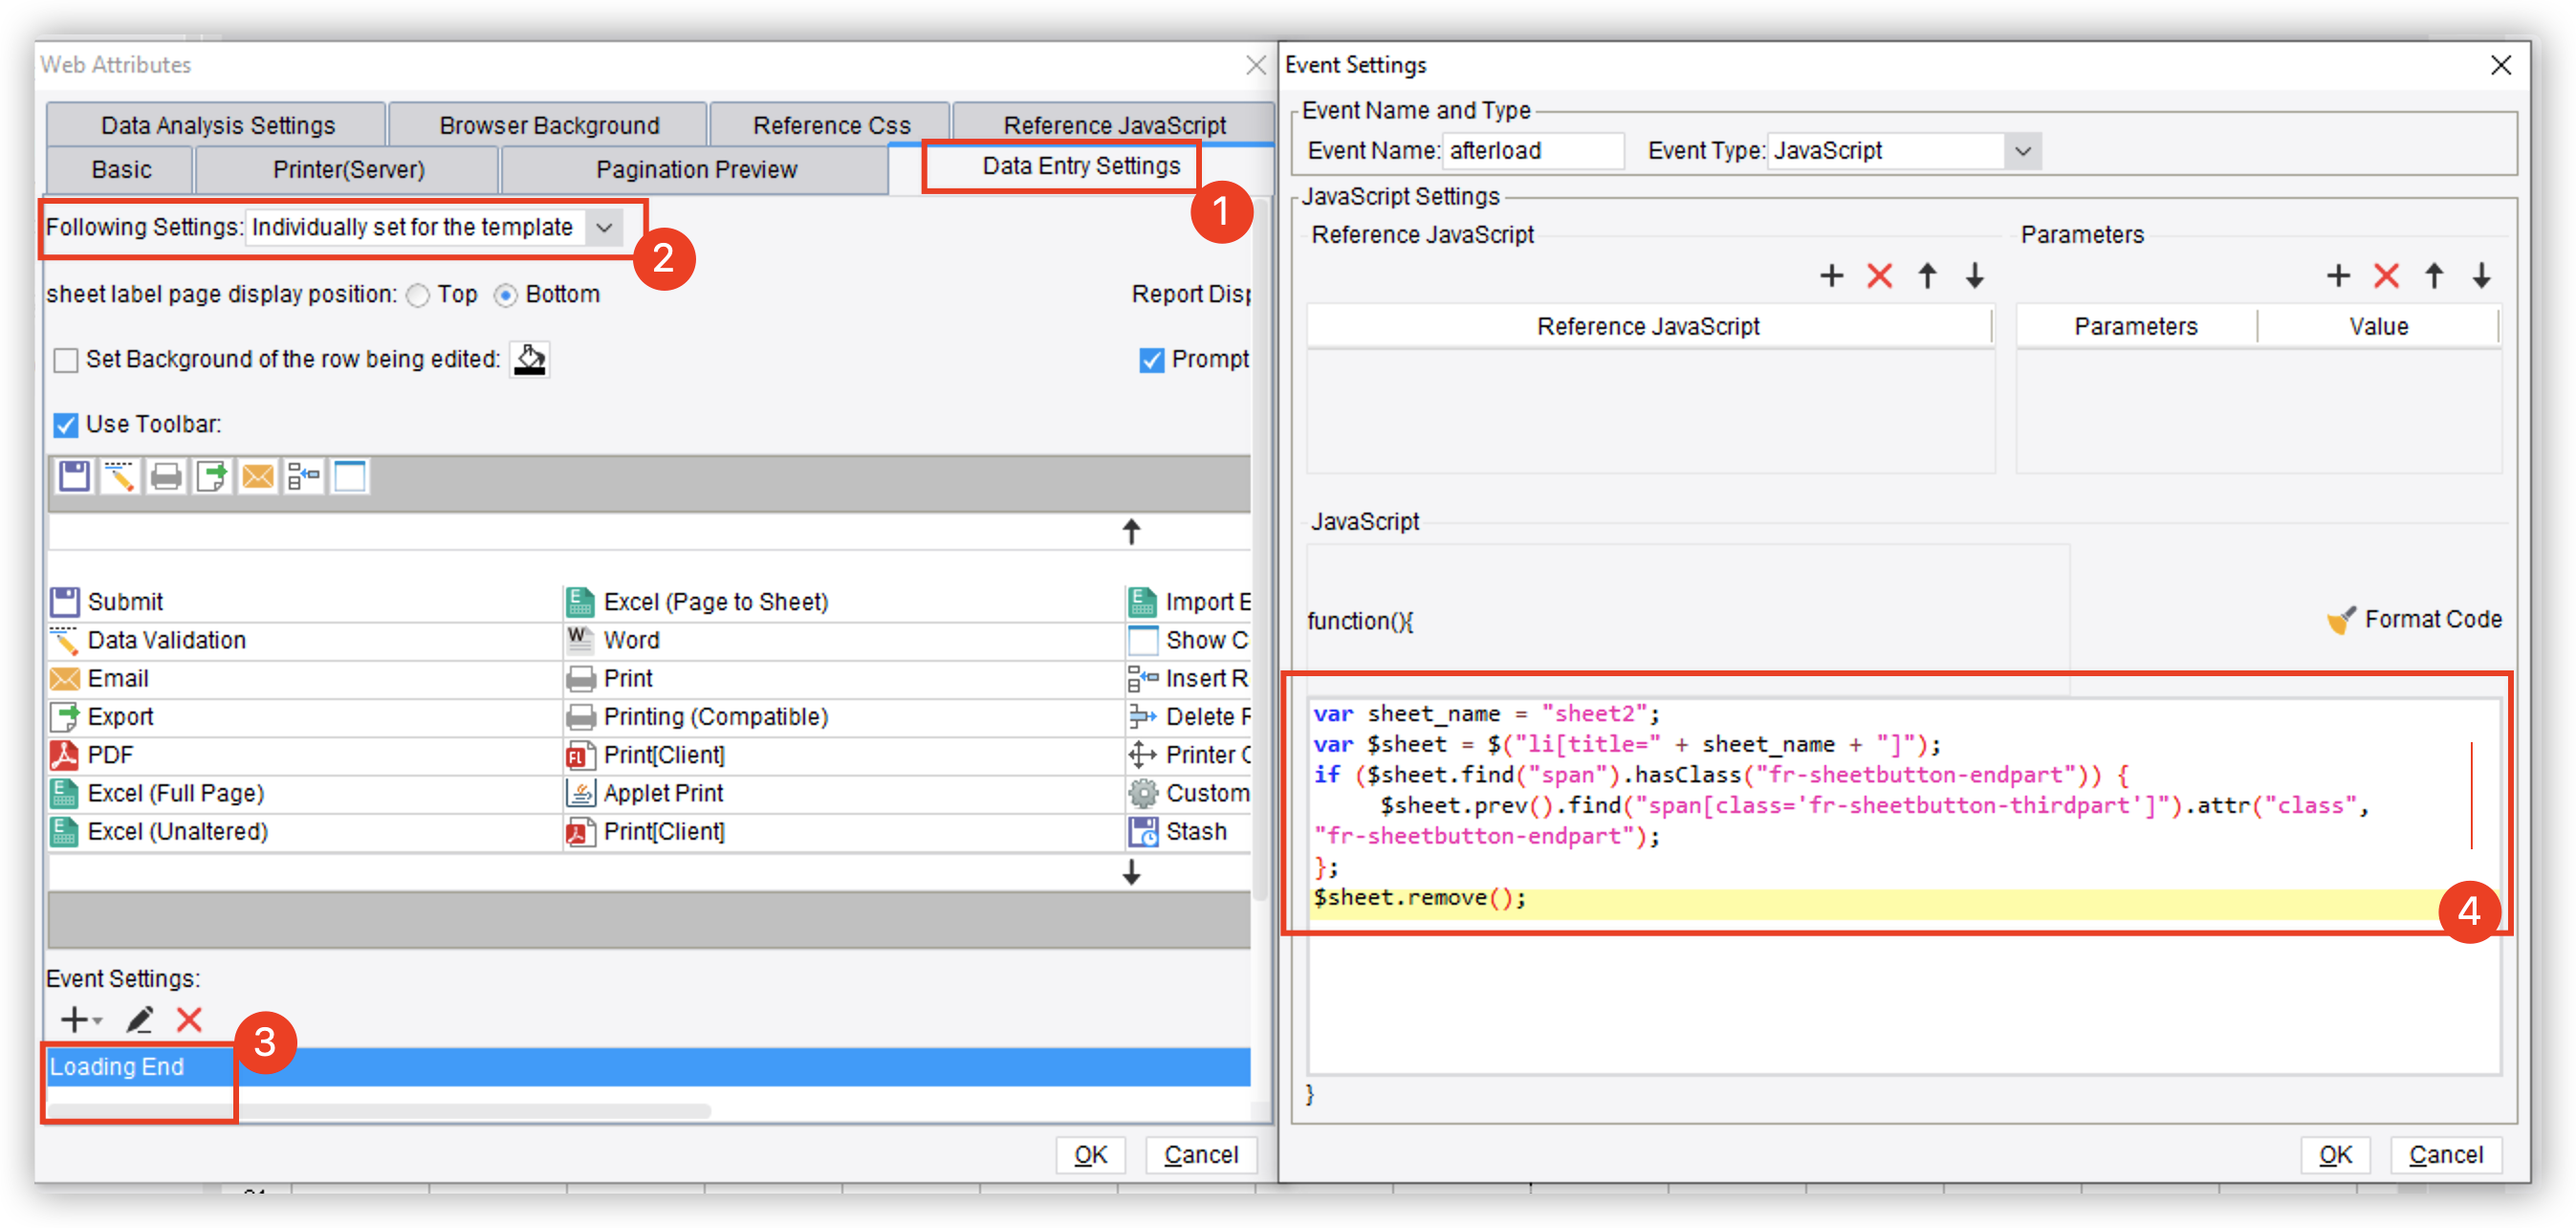Click Format Code button

[2414, 620]
